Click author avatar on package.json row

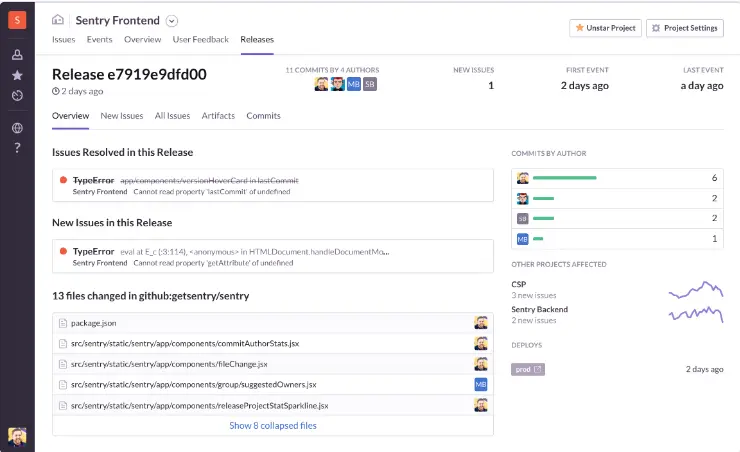481,323
